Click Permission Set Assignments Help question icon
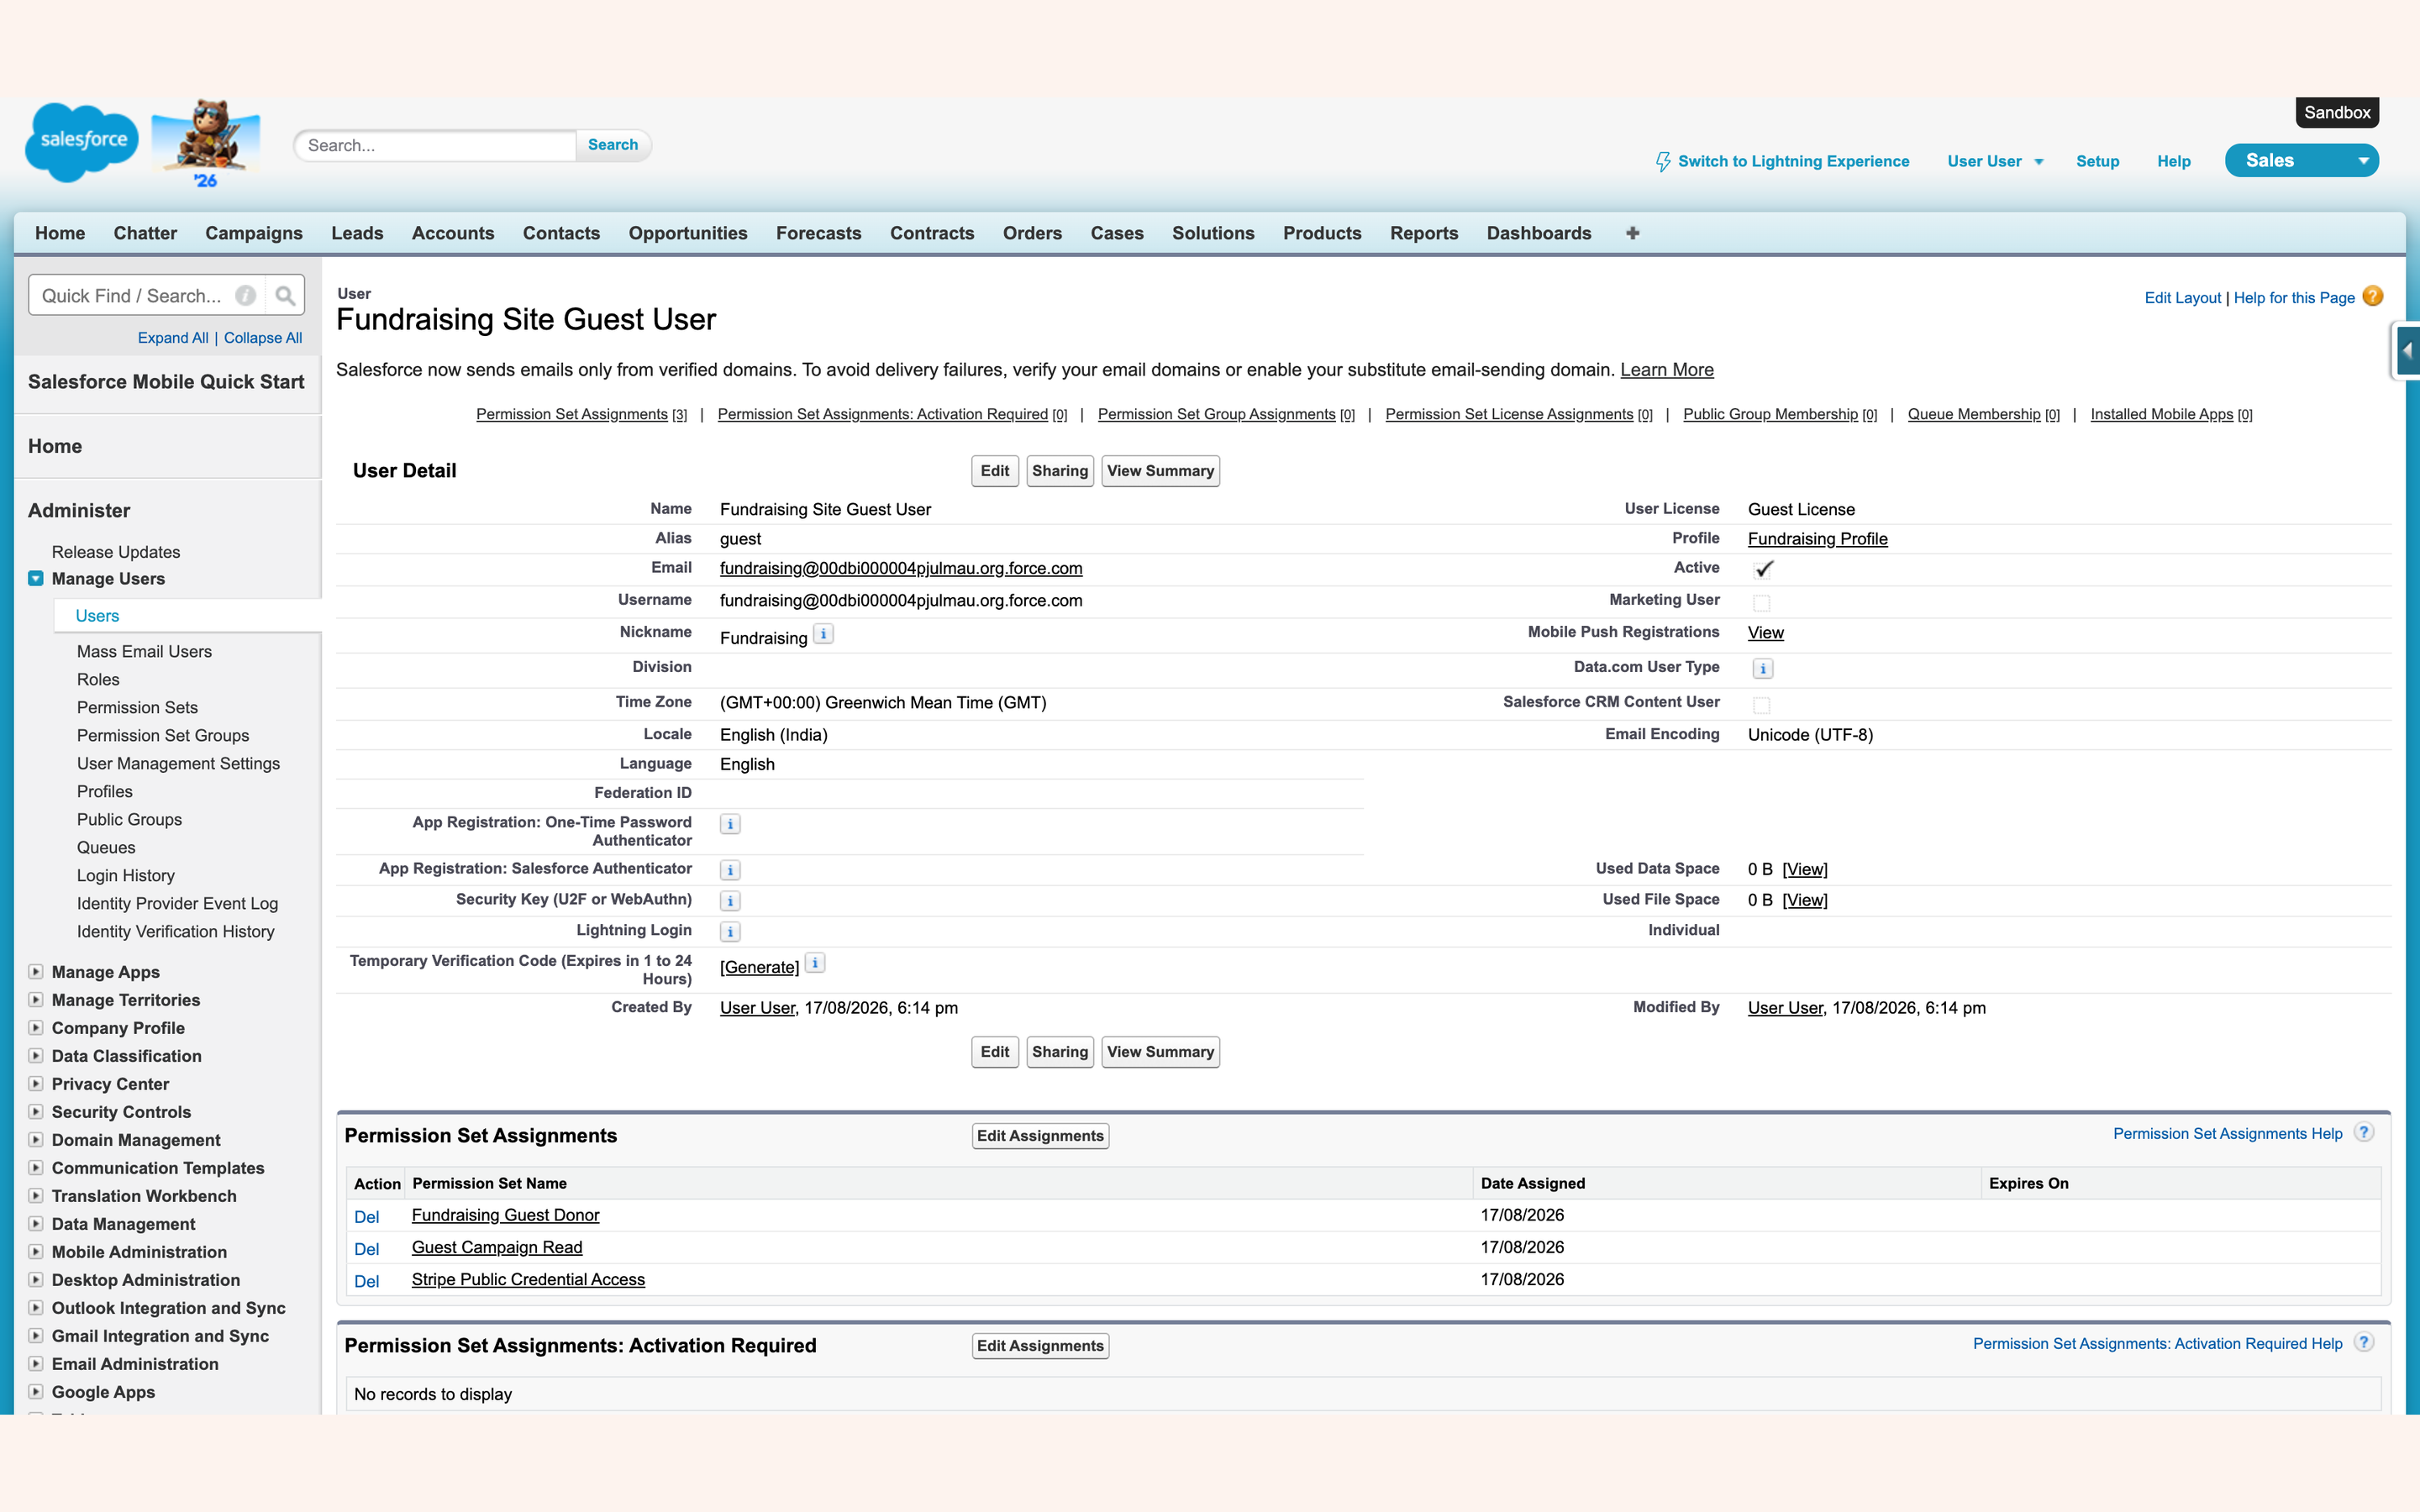 pos(2364,1132)
